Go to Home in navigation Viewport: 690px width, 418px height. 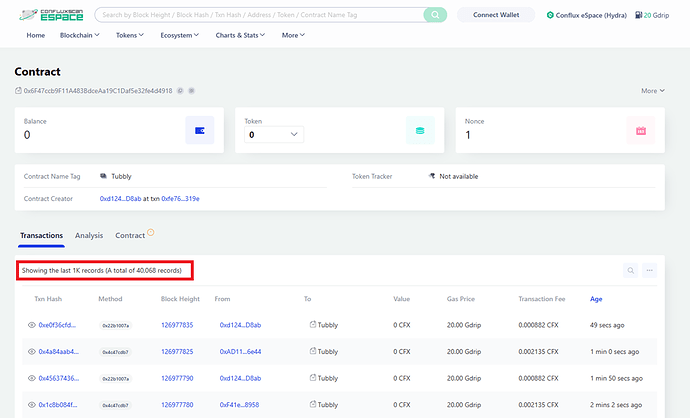pyautogui.click(x=36, y=35)
